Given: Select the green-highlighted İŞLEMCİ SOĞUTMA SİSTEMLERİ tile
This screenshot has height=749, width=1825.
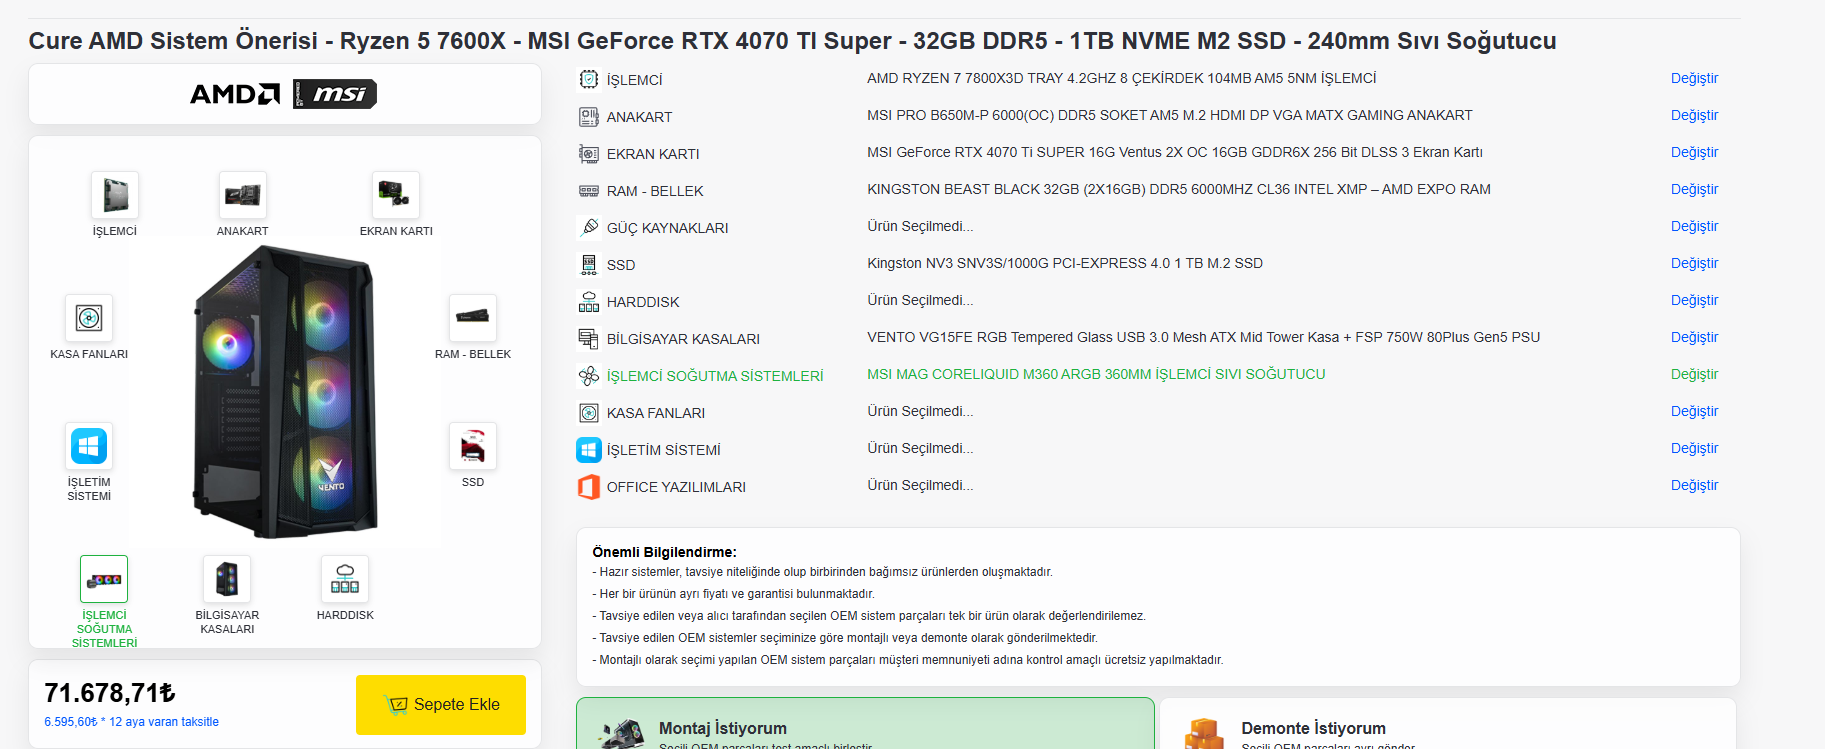Looking at the screenshot, I should click(x=104, y=579).
